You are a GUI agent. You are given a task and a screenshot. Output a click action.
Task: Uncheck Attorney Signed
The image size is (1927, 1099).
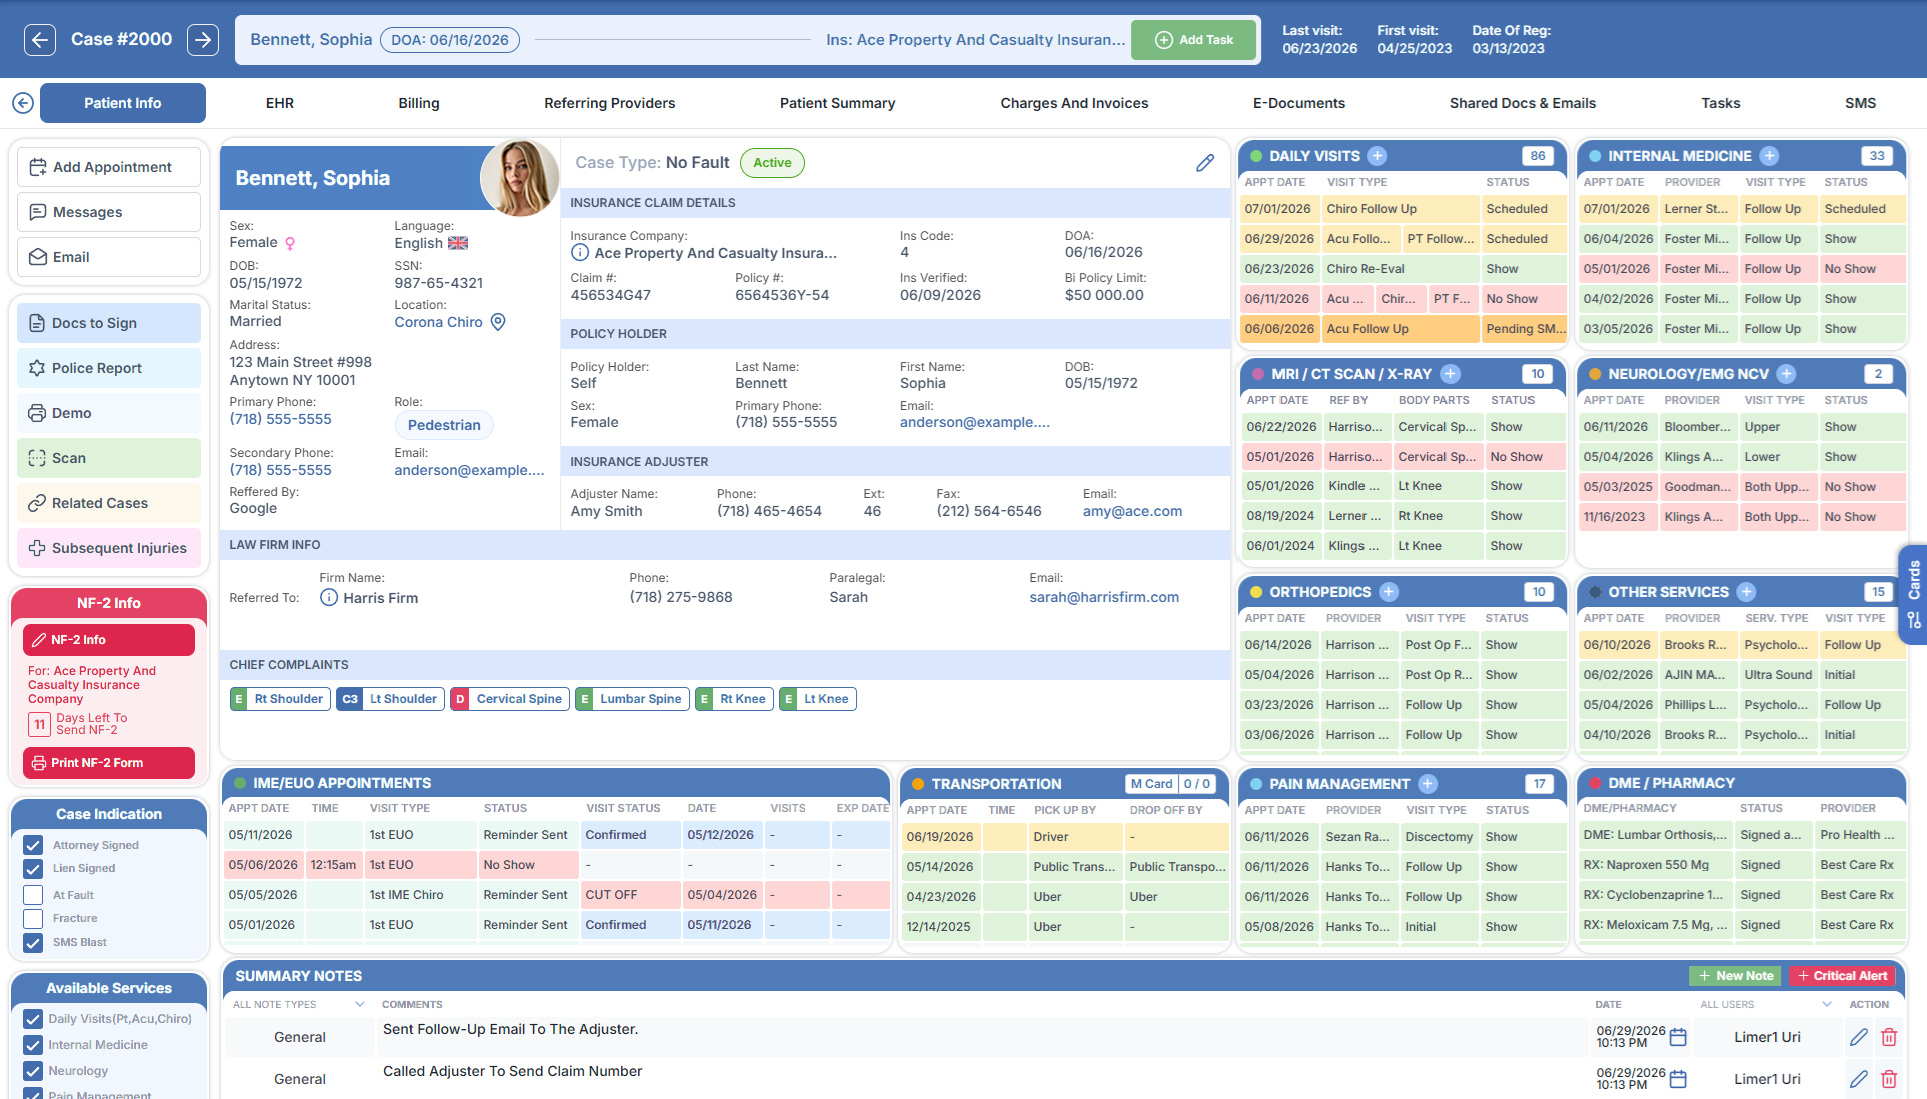click(33, 845)
